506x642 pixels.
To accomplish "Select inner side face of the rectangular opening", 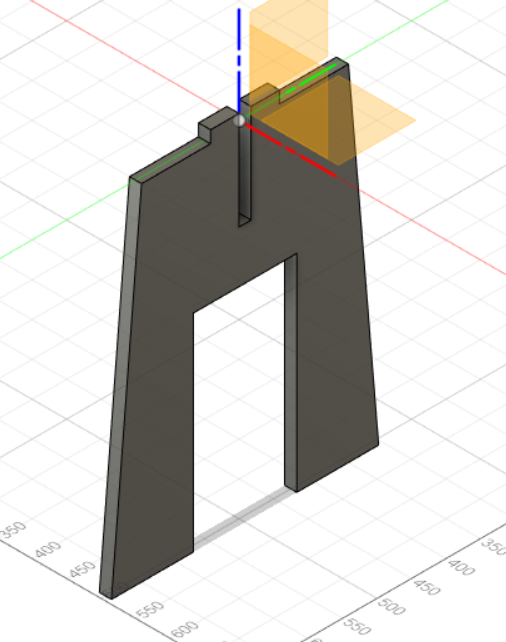I will click(x=290, y=373).
